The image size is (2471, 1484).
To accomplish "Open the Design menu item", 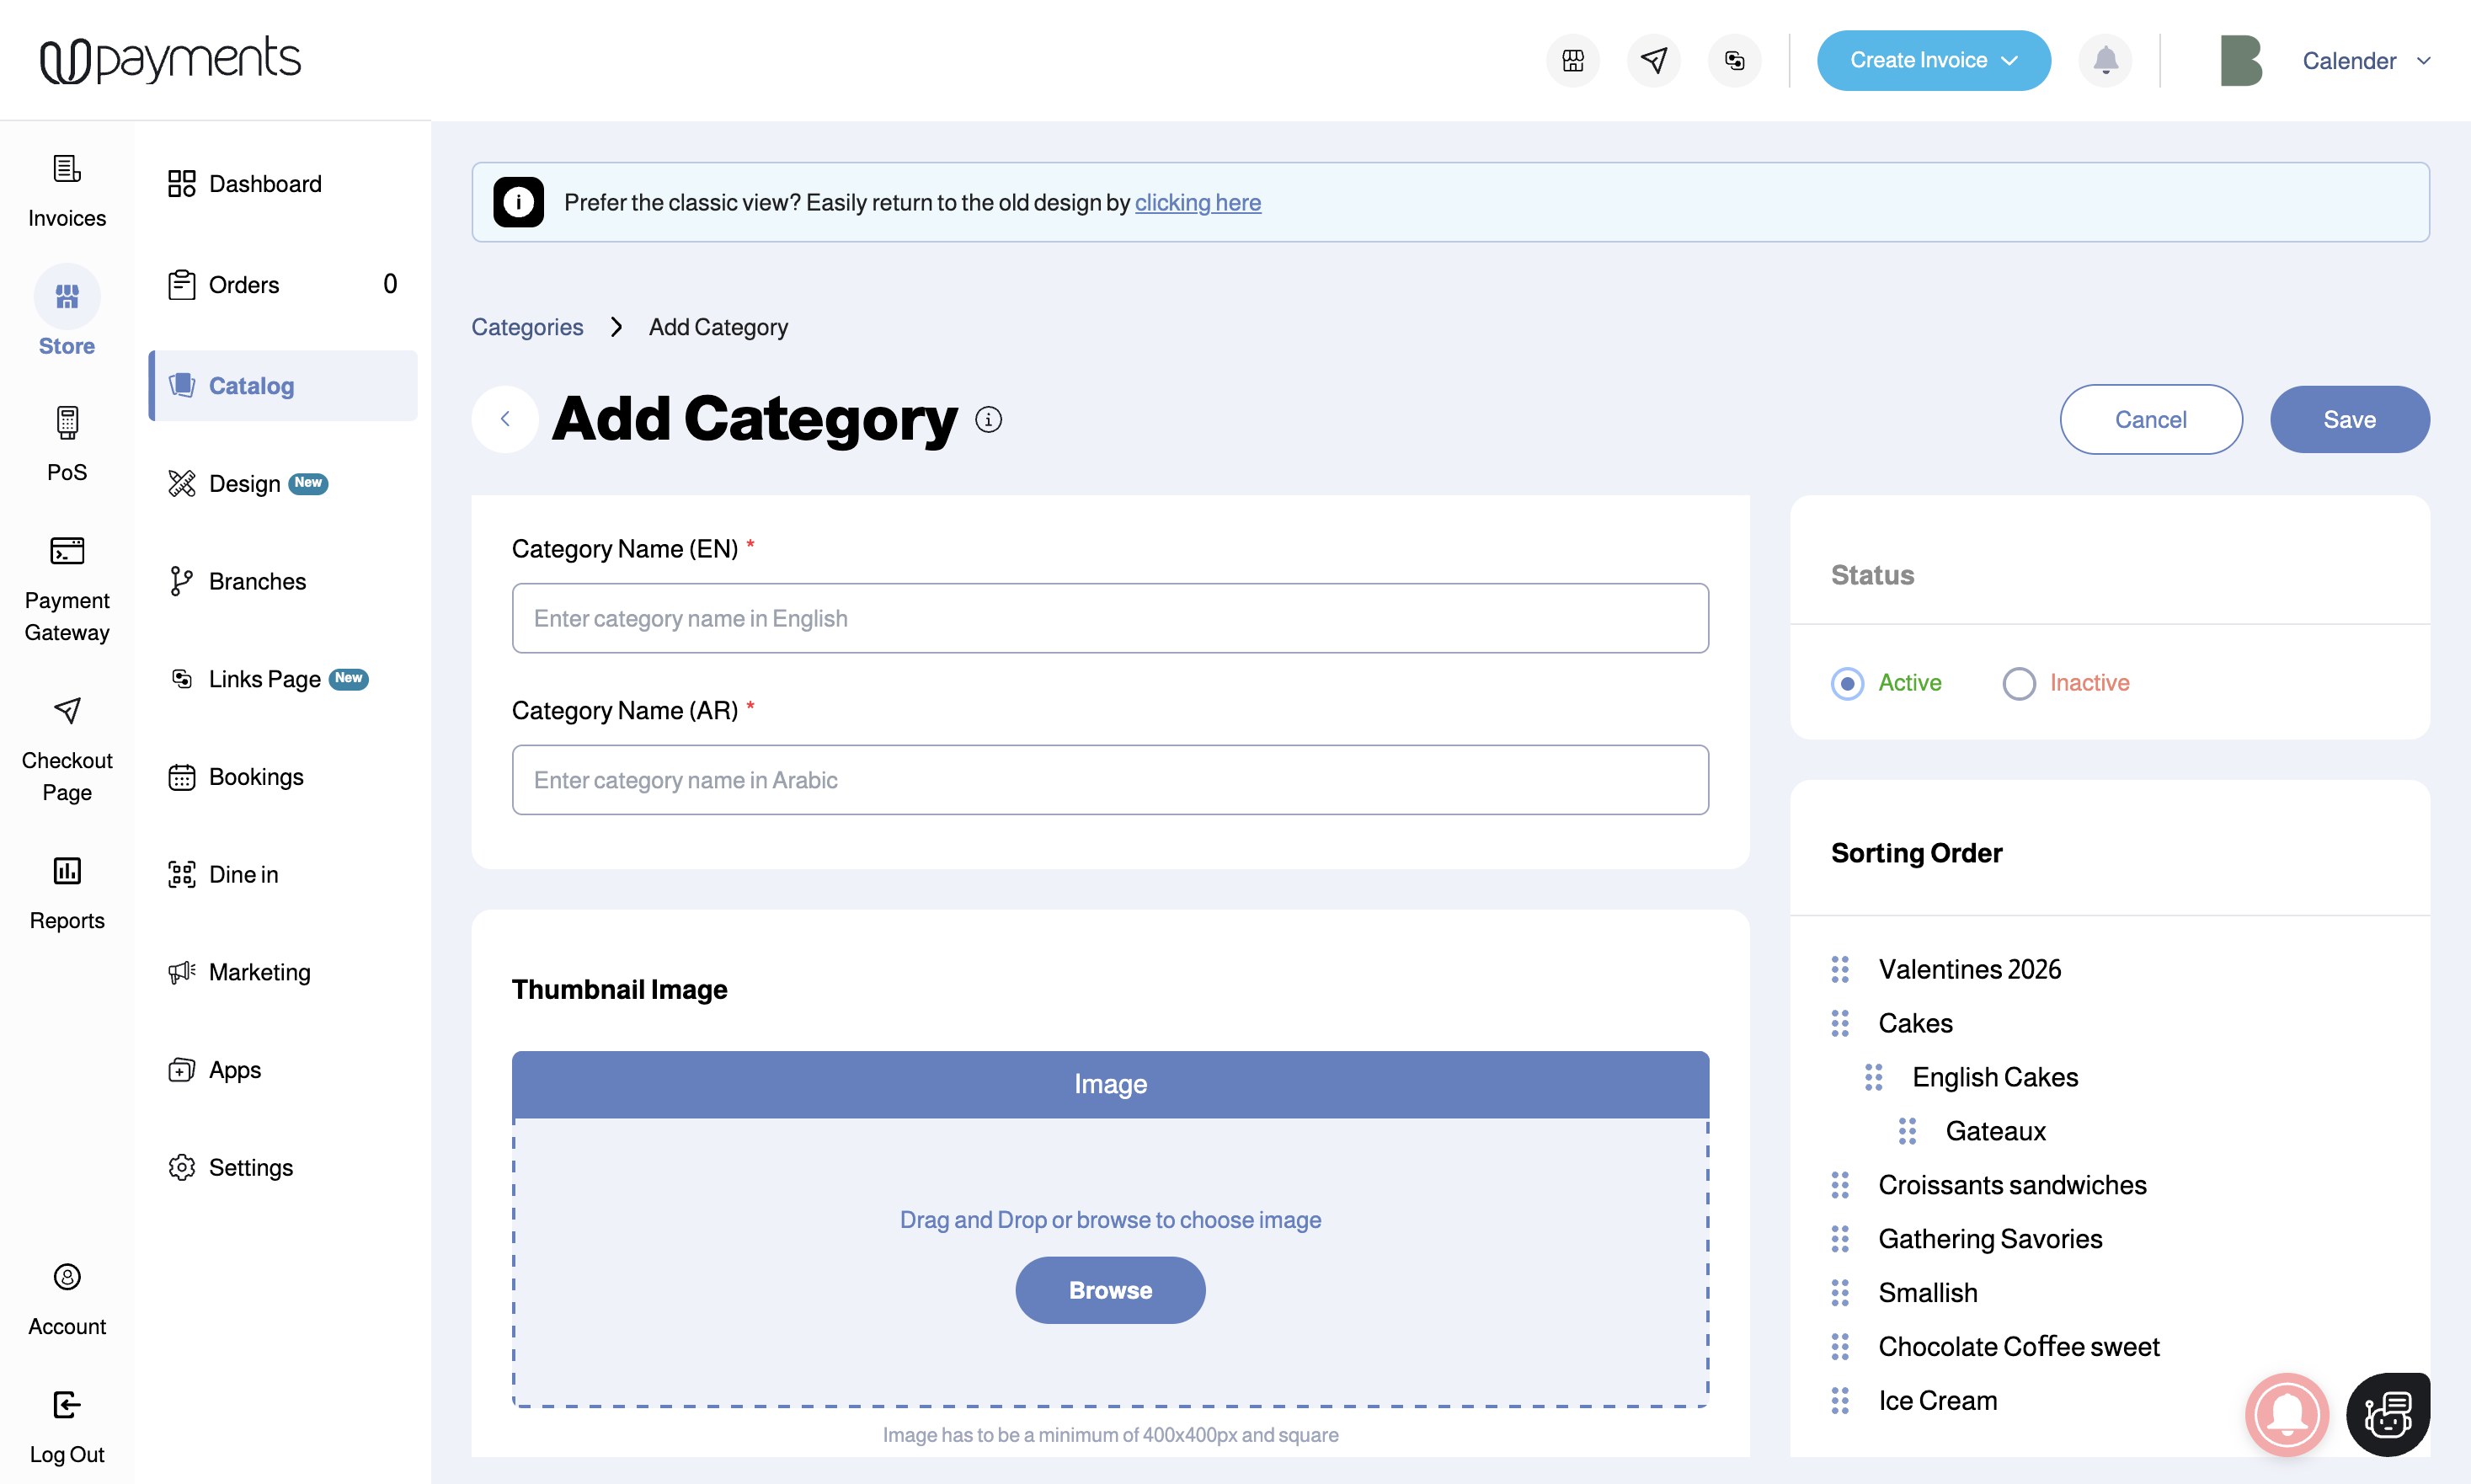I will pyautogui.click(x=245, y=484).
